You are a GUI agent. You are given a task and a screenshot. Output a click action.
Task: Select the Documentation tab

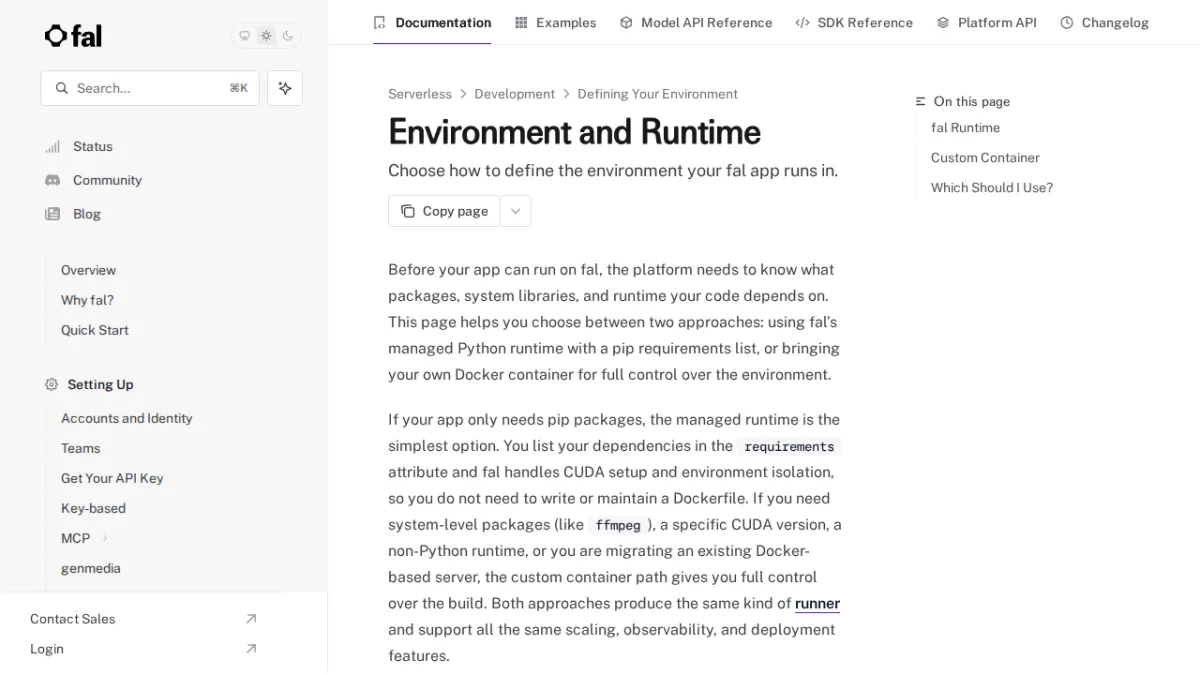[432, 22]
